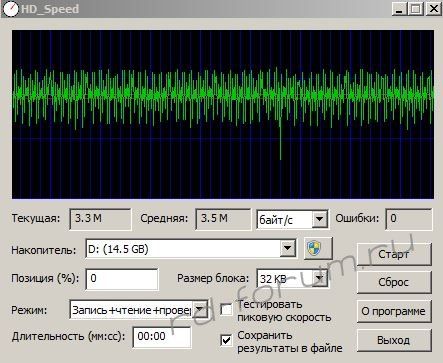Click the Длительность (мм:сс) field

(162, 337)
